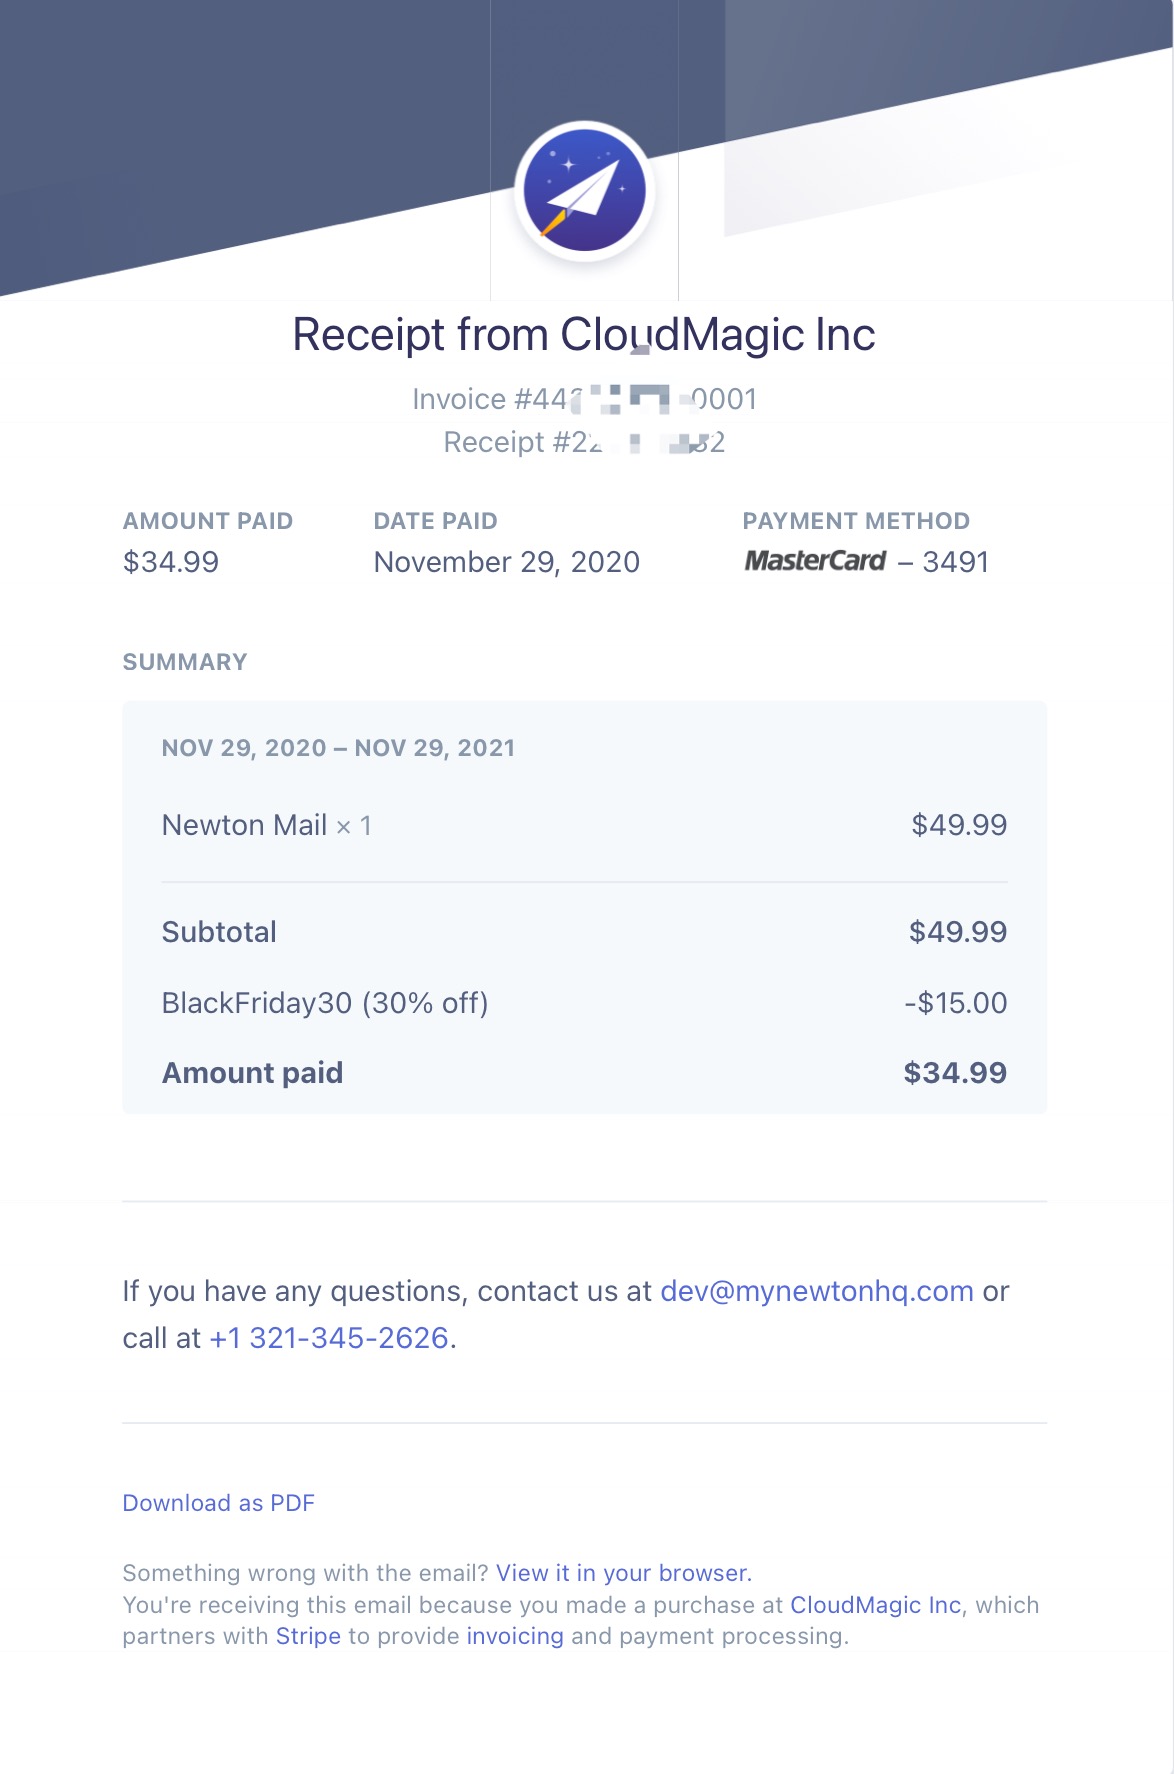
Task: Click Download as PDF link
Action: point(218,1503)
